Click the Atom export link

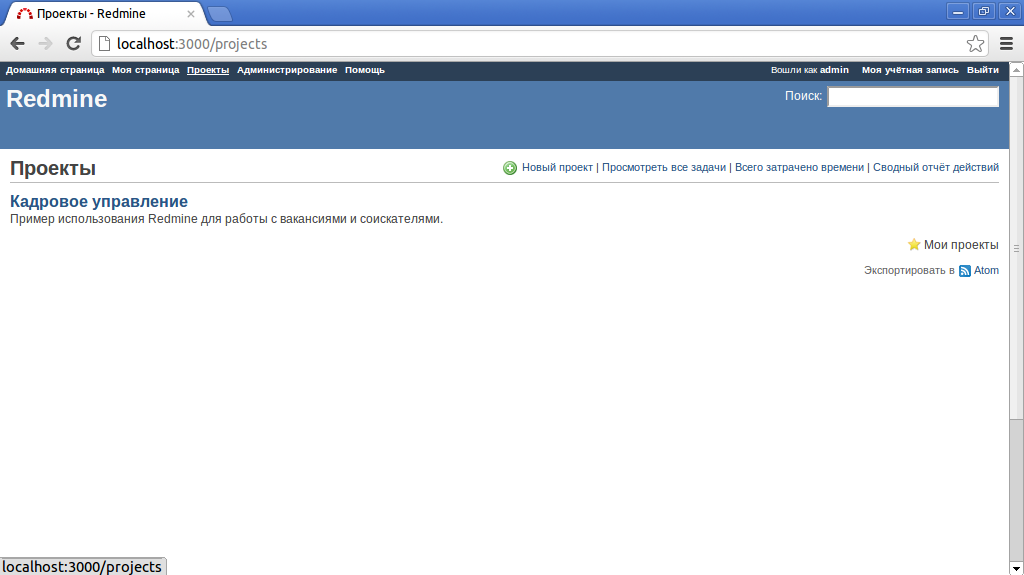(x=986, y=271)
